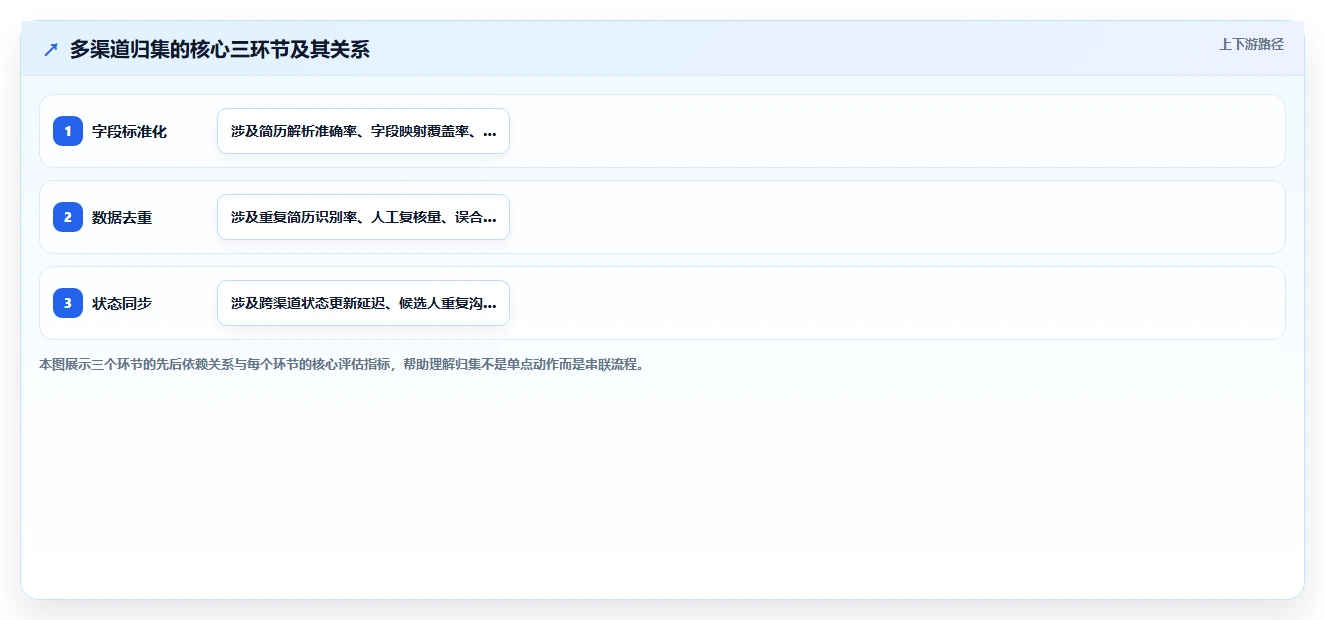Click the caption starting with 本图展示三个环节
Viewport: 1325px width, 620px height.
(343, 365)
